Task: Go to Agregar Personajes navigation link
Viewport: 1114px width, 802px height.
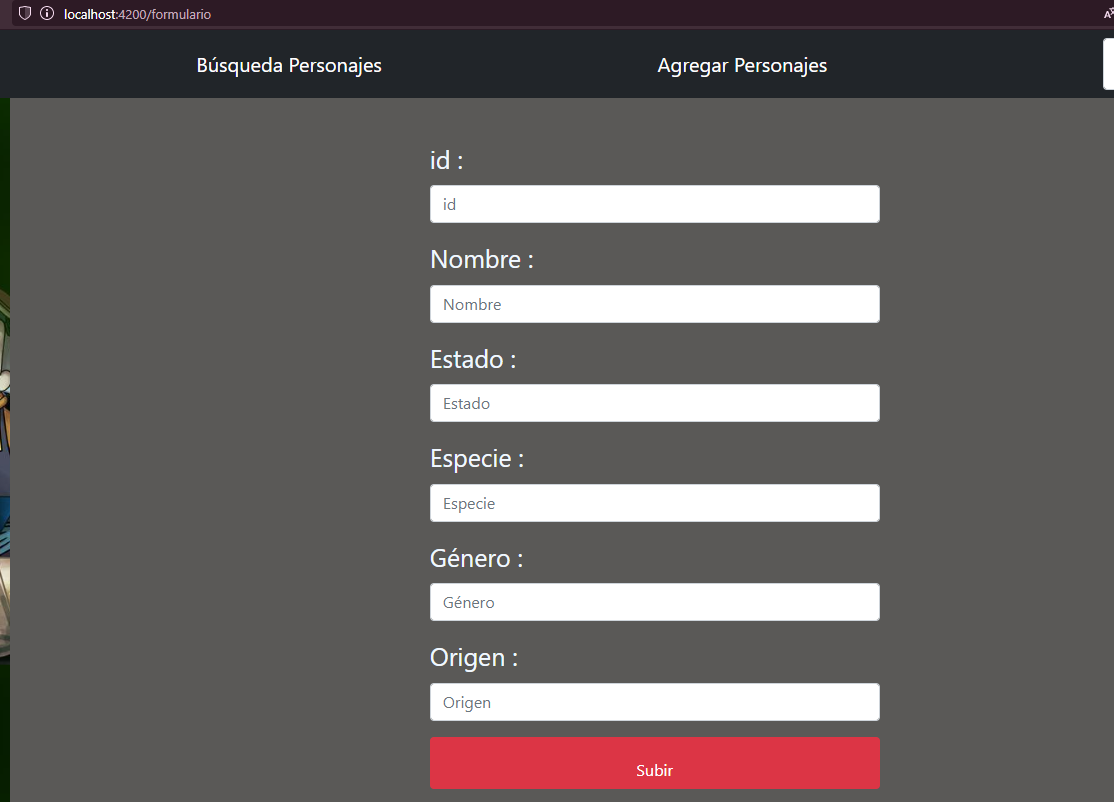Action: click(742, 65)
